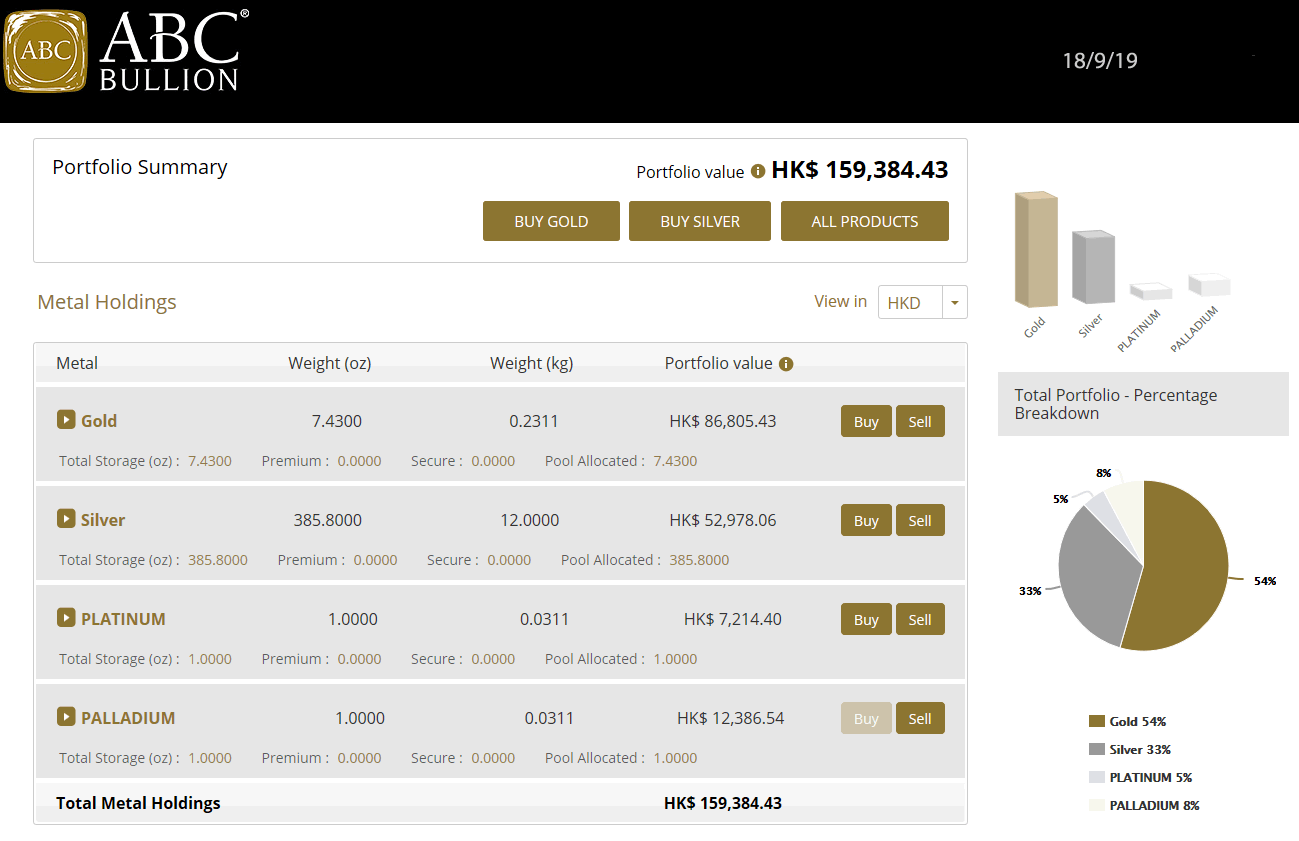The image size is (1299, 841).
Task: Expand the Gold holdings row arrow
Action: pyautogui.click(x=66, y=420)
